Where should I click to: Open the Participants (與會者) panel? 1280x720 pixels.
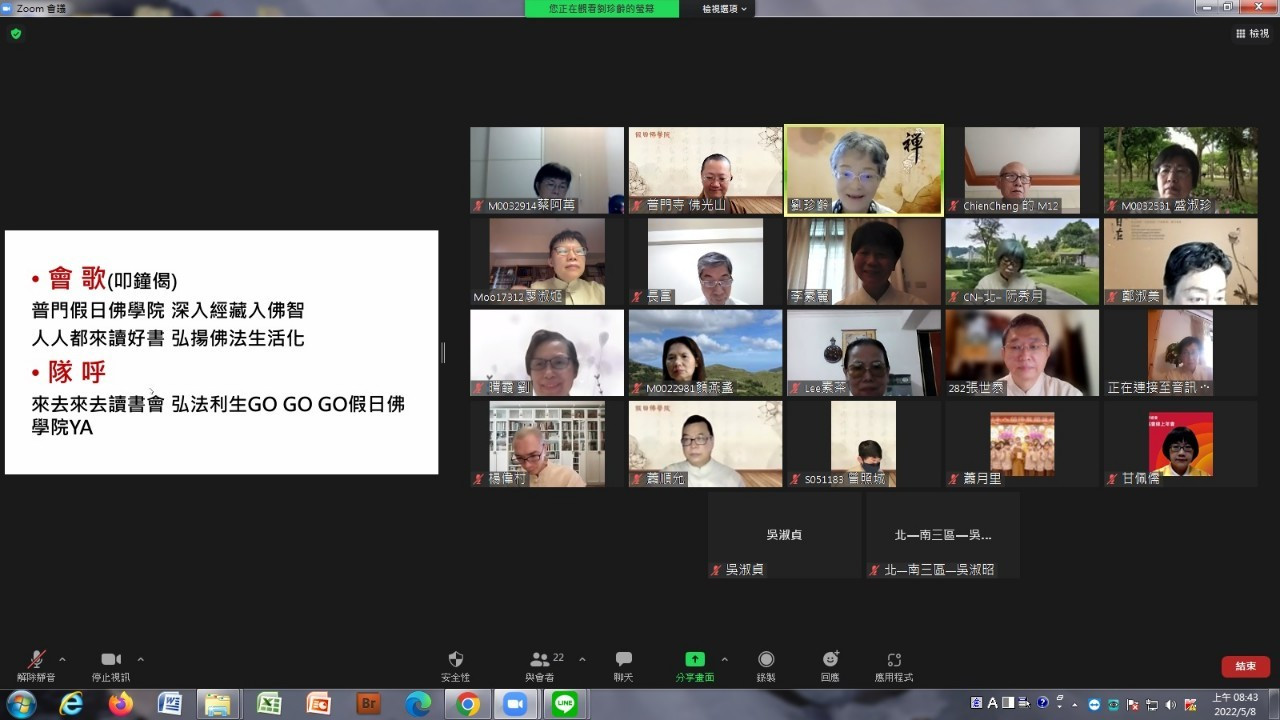point(540,660)
